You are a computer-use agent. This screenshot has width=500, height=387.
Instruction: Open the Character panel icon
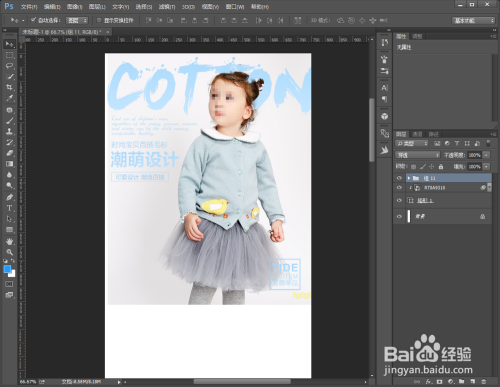[x=385, y=88]
